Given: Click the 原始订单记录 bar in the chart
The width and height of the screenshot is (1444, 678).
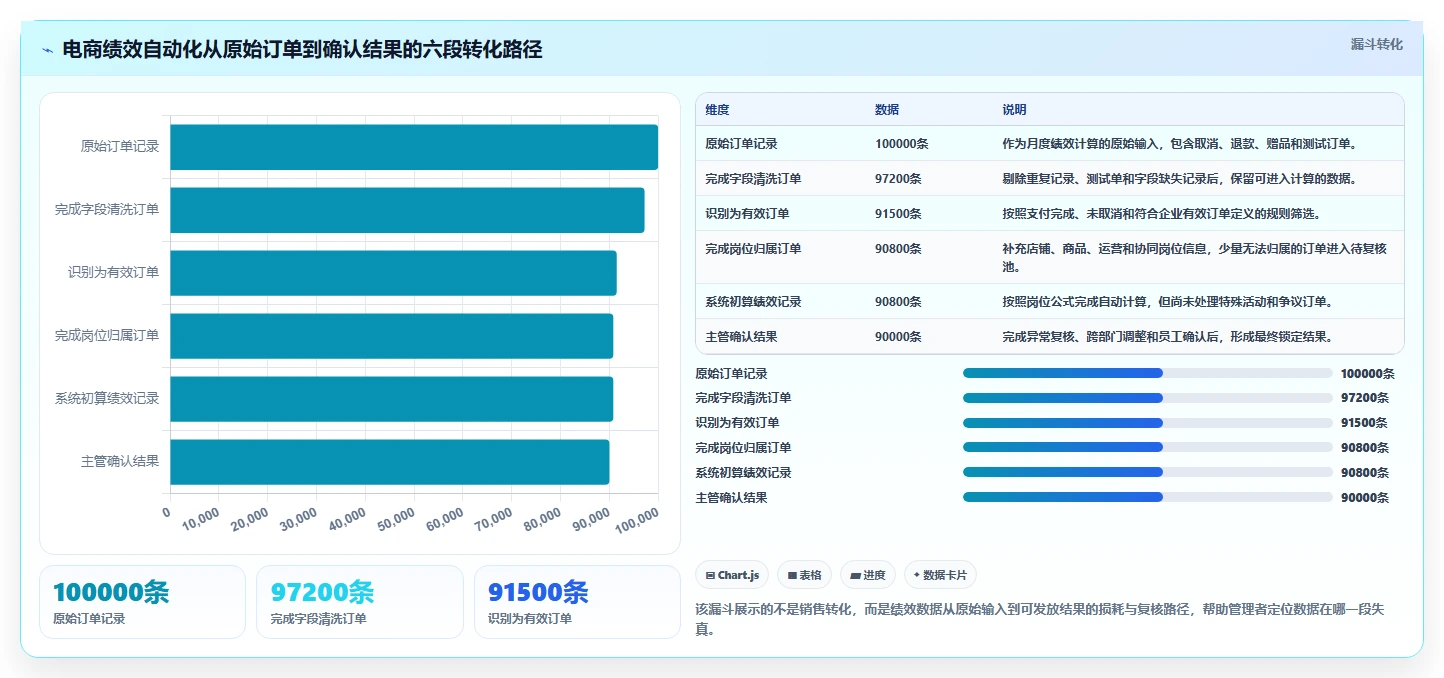Looking at the screenshot, I should tap(414, 147).
